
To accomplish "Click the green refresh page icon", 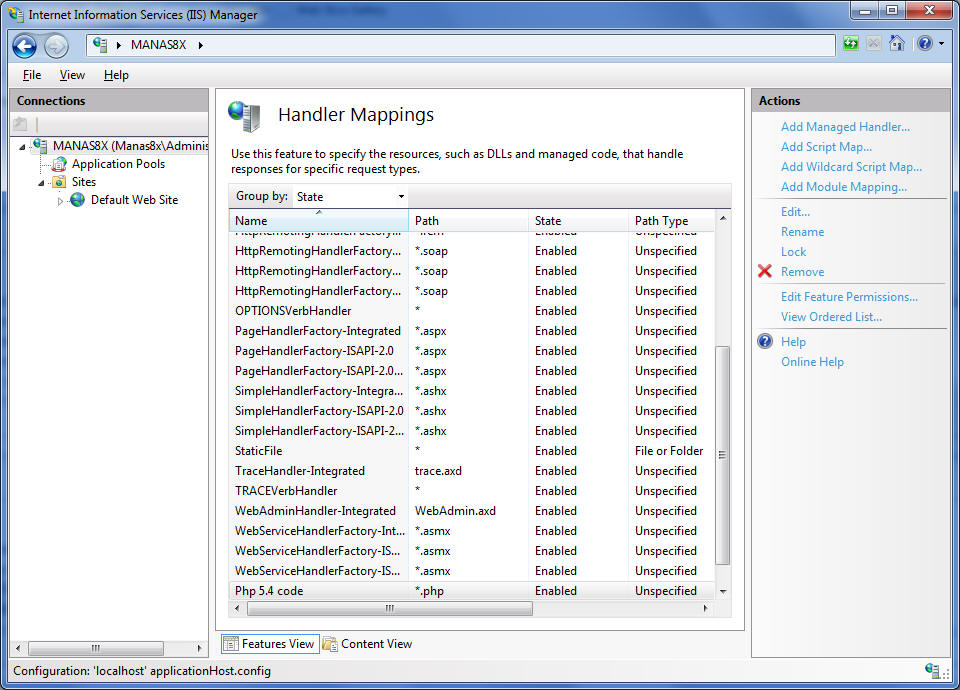I will pyautogui.click(x=850, y=43).
